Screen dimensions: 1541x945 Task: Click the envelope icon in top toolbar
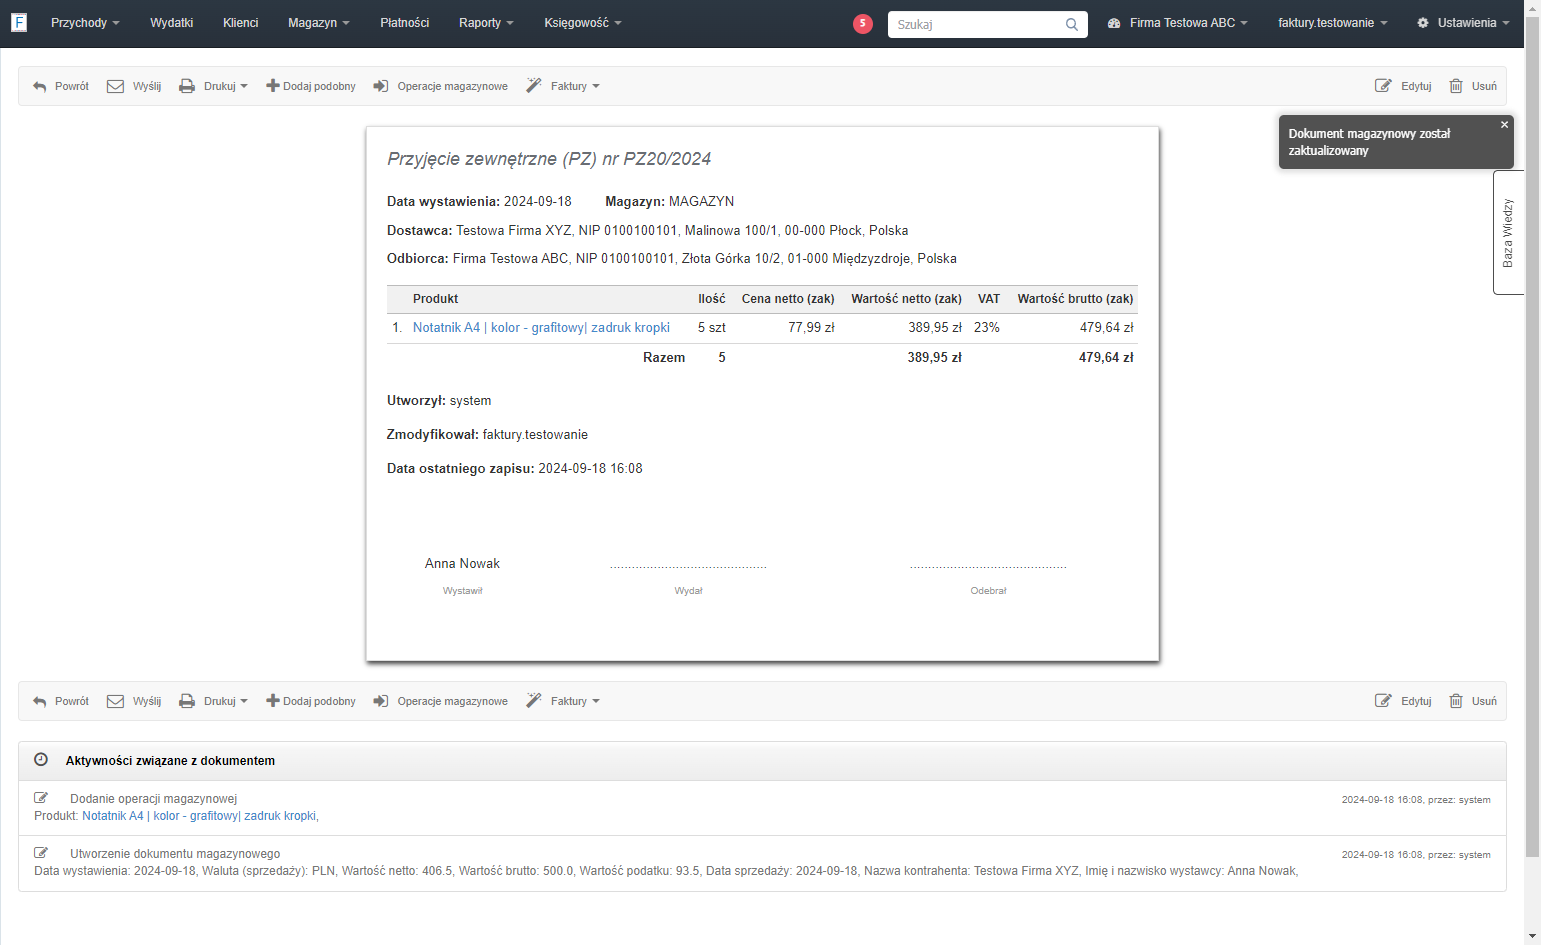pos(115,86)
